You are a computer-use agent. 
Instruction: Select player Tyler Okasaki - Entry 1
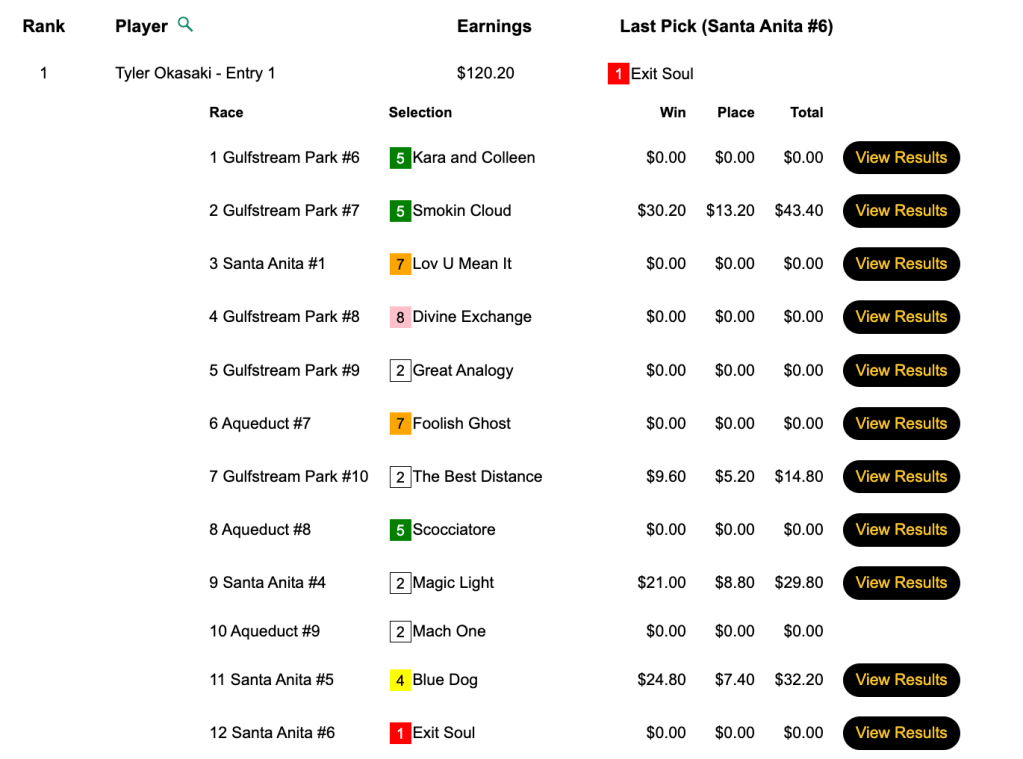pyautogui.click(x=195, y=74)
